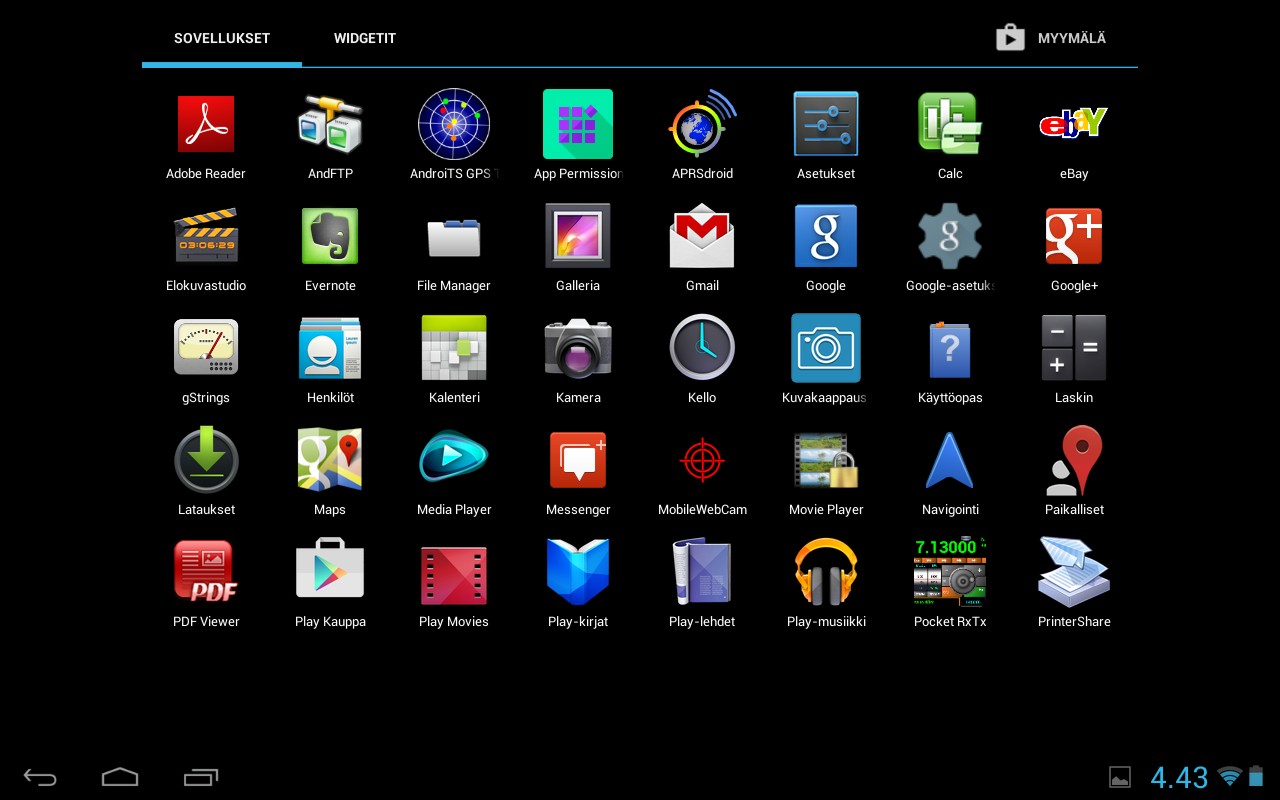The width and height of the screenshot is (1280, 800).
Task: Open the picture notification icon
Action: tap(1120, 777)
